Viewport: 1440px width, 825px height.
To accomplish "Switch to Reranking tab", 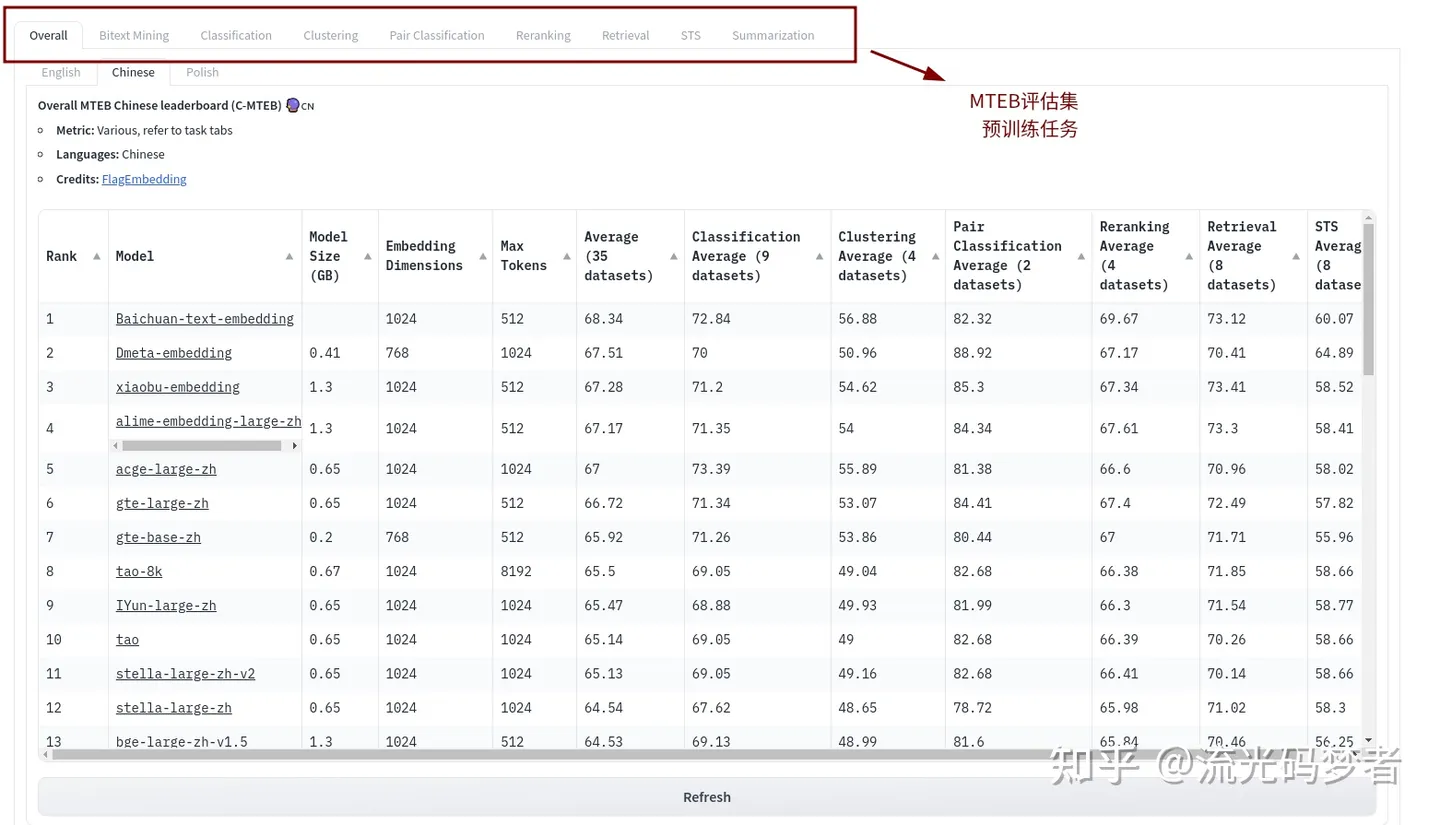I will [x=543, y=35].
